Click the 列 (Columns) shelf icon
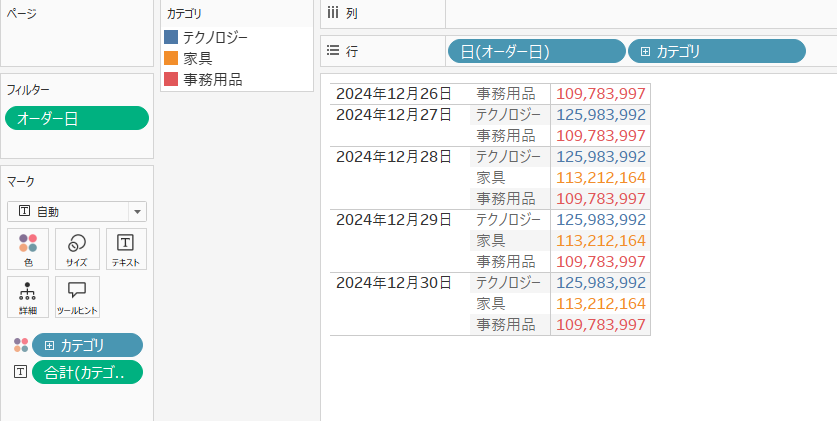The height and width of the screenshot is (421, 837). point(334,15)
